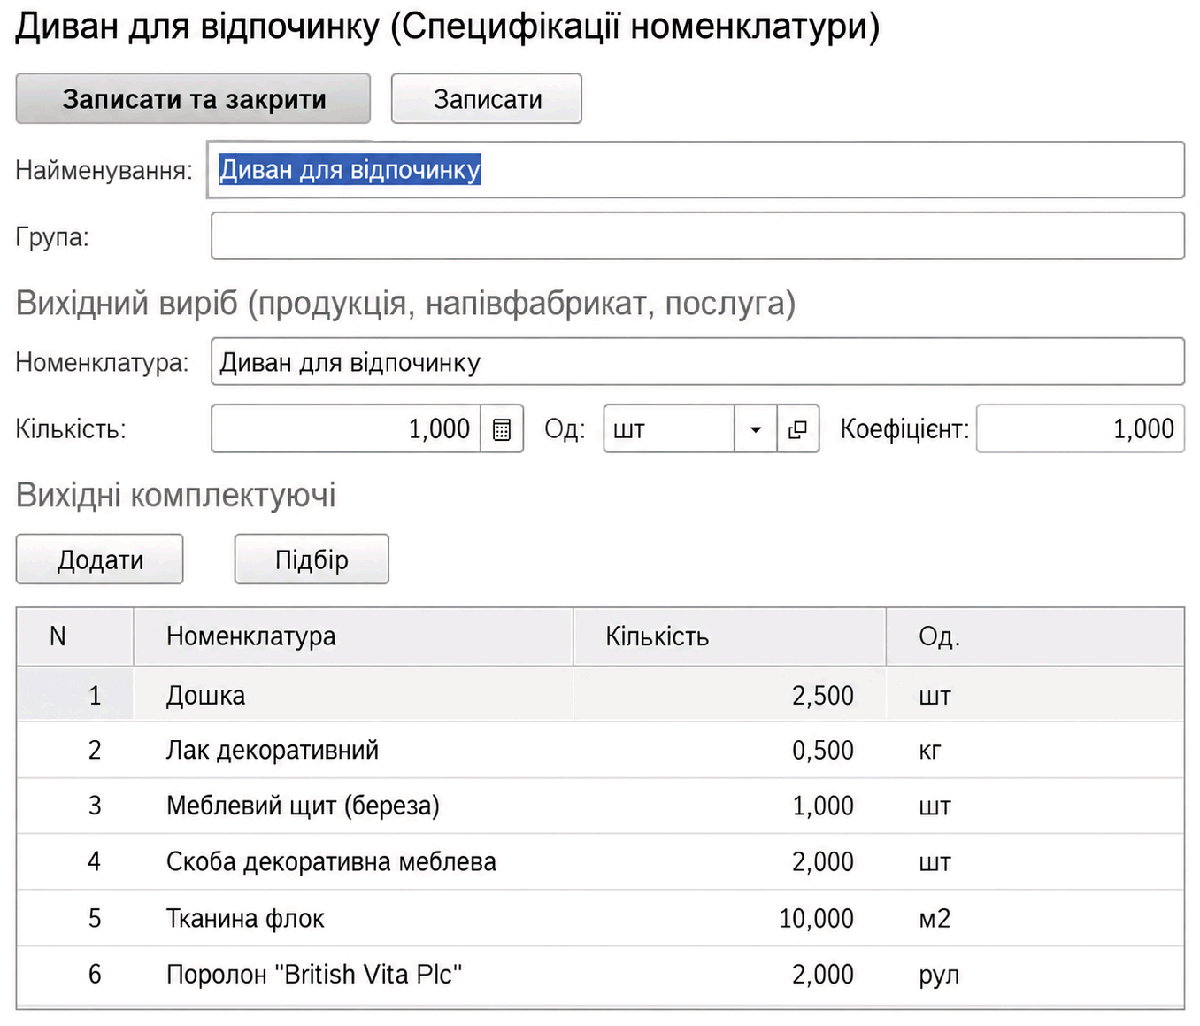Select Скоба декоративна меблева row
This screenshot has width=1200, height=1026.
[600, 862]
